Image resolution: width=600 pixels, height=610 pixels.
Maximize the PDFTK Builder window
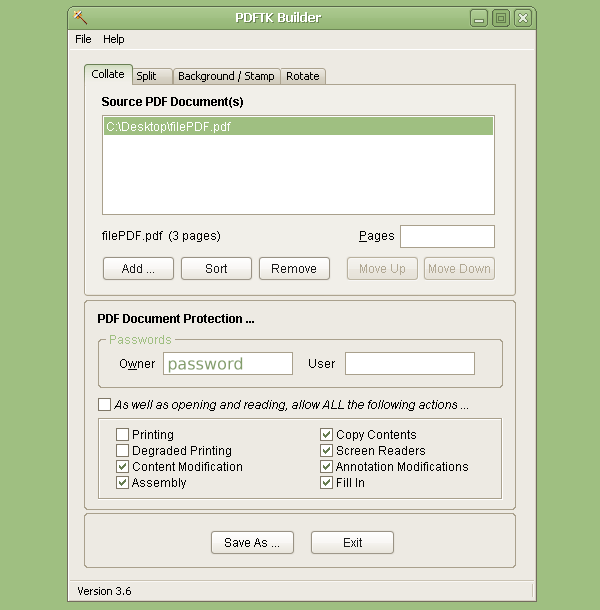pyautogui.click(x=501, y=18)
